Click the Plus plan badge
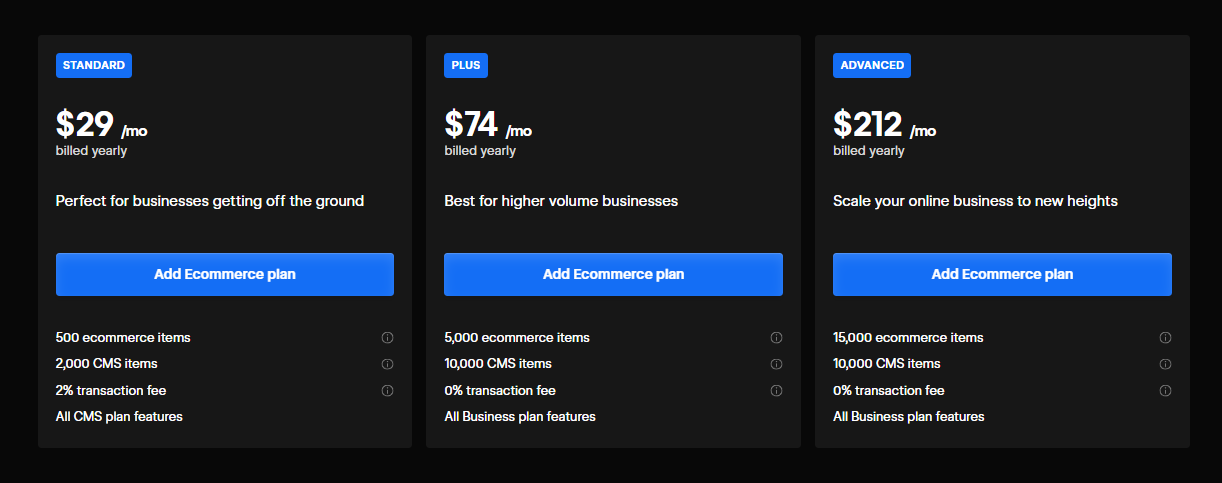The height and width of the screenshot is (483, 1222). pyautogui.click(x=466, y=65)
